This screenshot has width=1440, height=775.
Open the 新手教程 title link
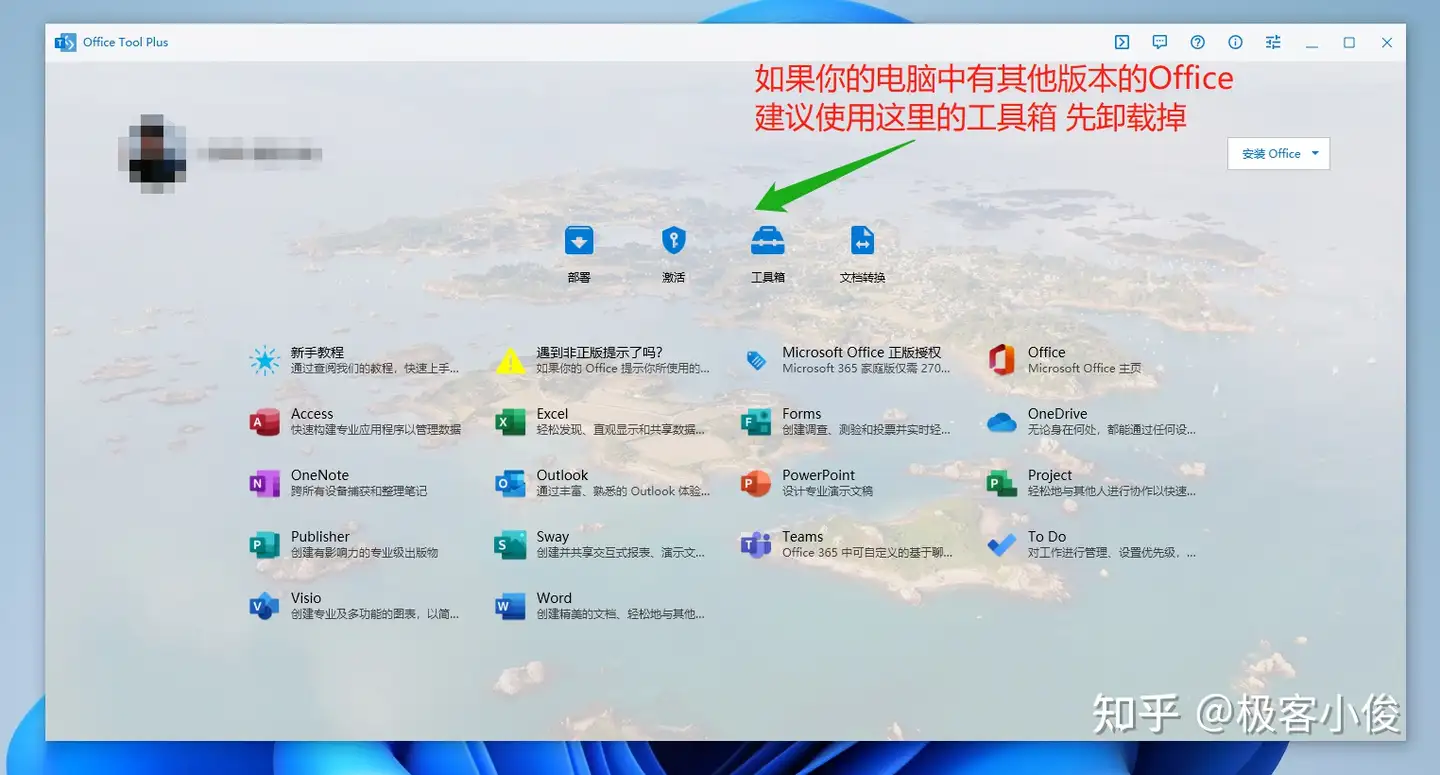point(317,352)
